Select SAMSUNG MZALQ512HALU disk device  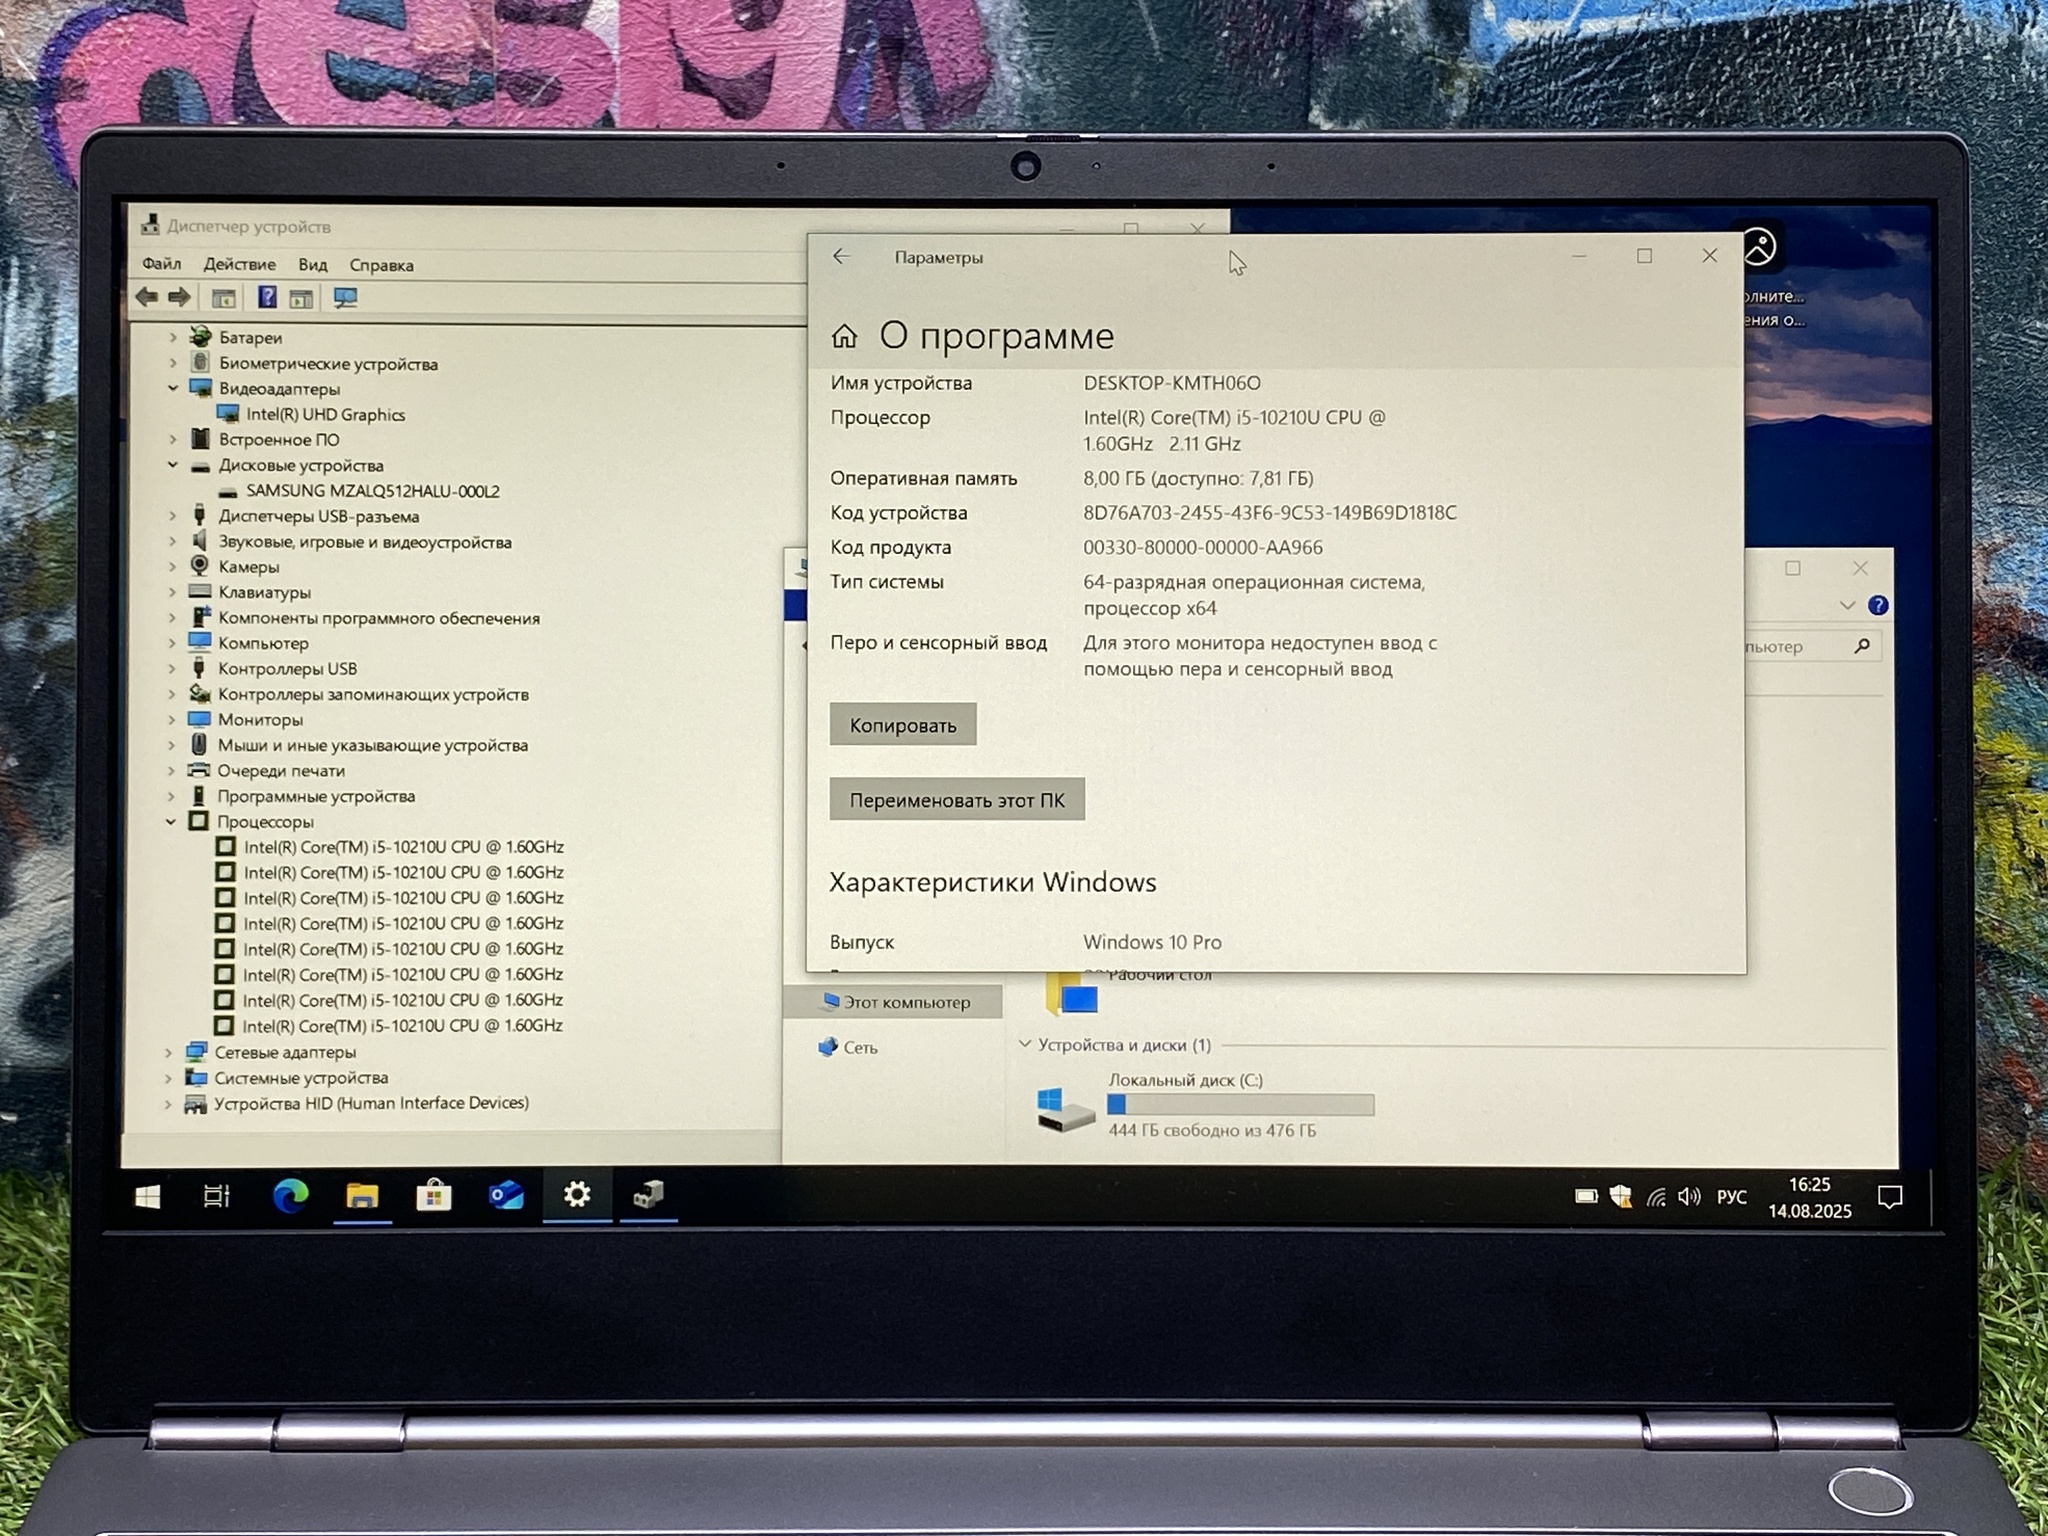(372, 491)
